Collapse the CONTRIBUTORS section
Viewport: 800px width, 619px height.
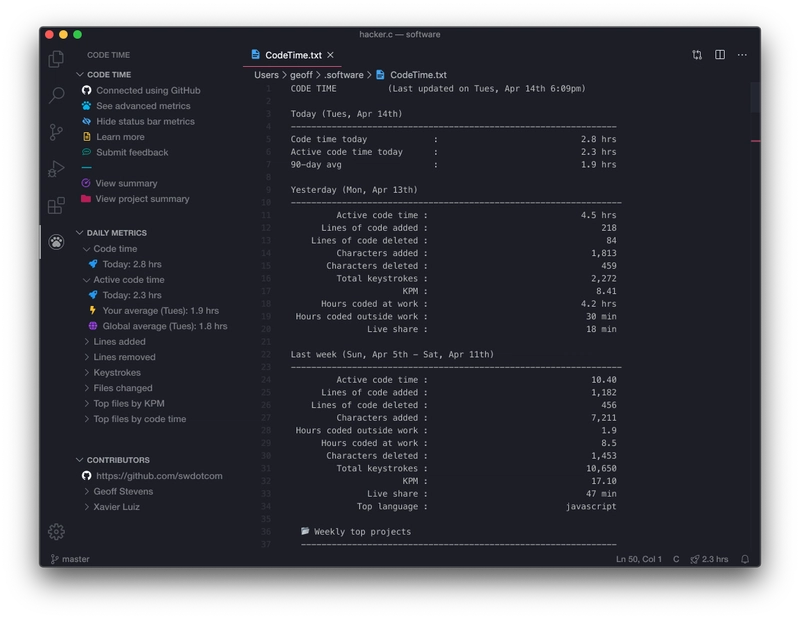[x=80, y=460]
